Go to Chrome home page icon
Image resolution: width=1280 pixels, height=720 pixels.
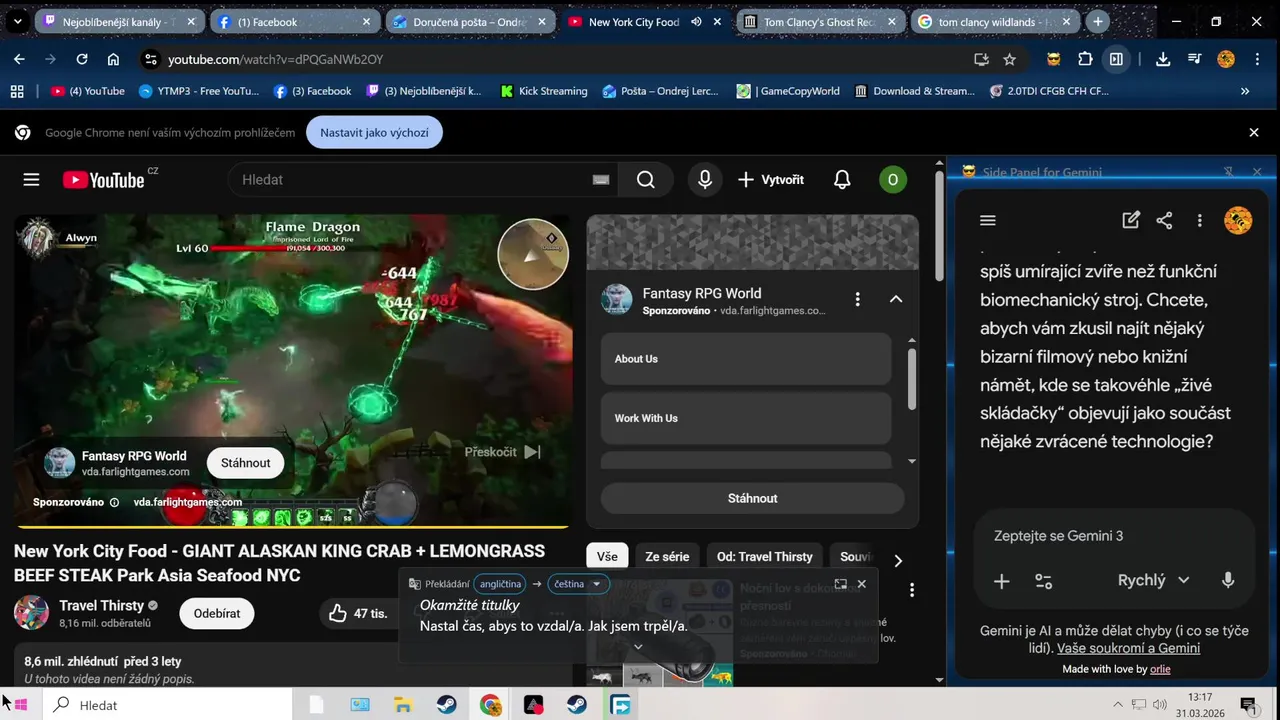[x=113, y=59]
